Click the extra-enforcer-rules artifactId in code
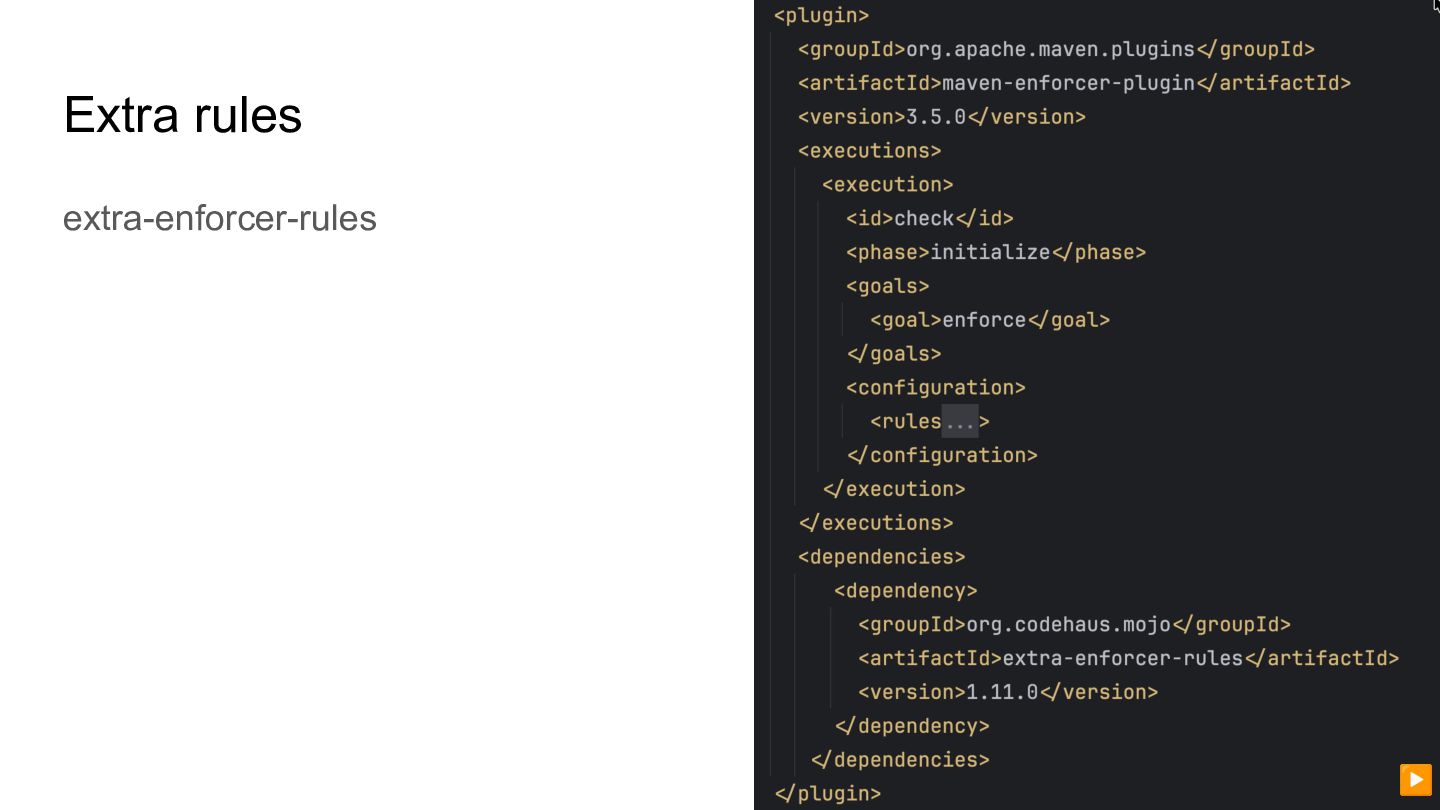Viewport: 1440px width, 810px height. click(x=1122, y=659)
